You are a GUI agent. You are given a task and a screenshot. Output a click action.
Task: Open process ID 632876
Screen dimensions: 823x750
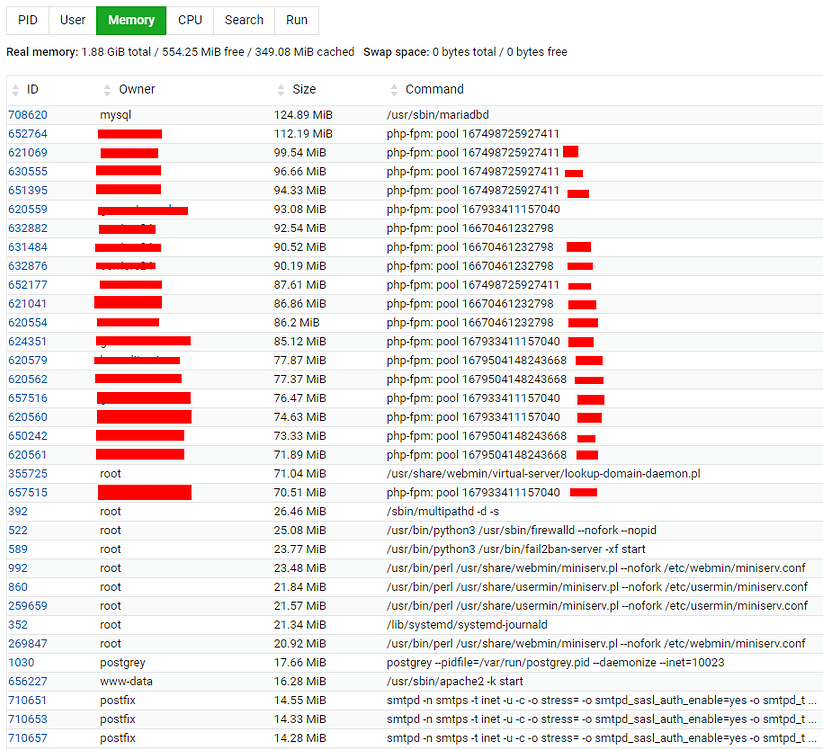click(28, 266)
